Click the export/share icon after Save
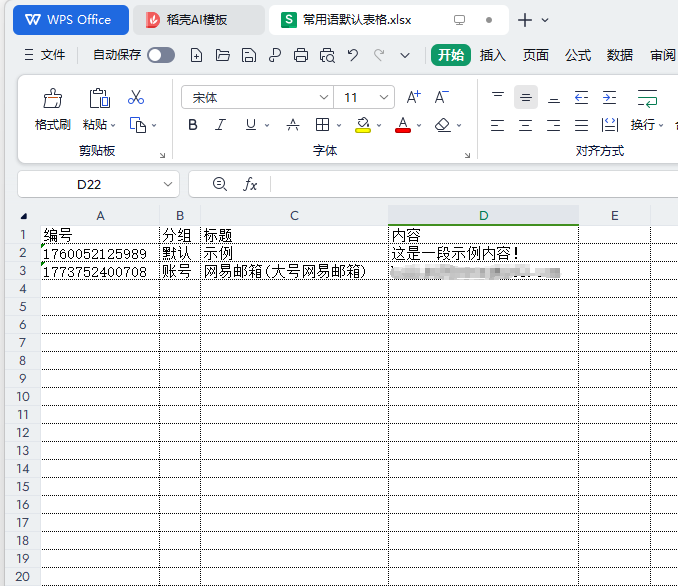The height and width of the screenshot is (586, 678). click(x=275, y=55)
